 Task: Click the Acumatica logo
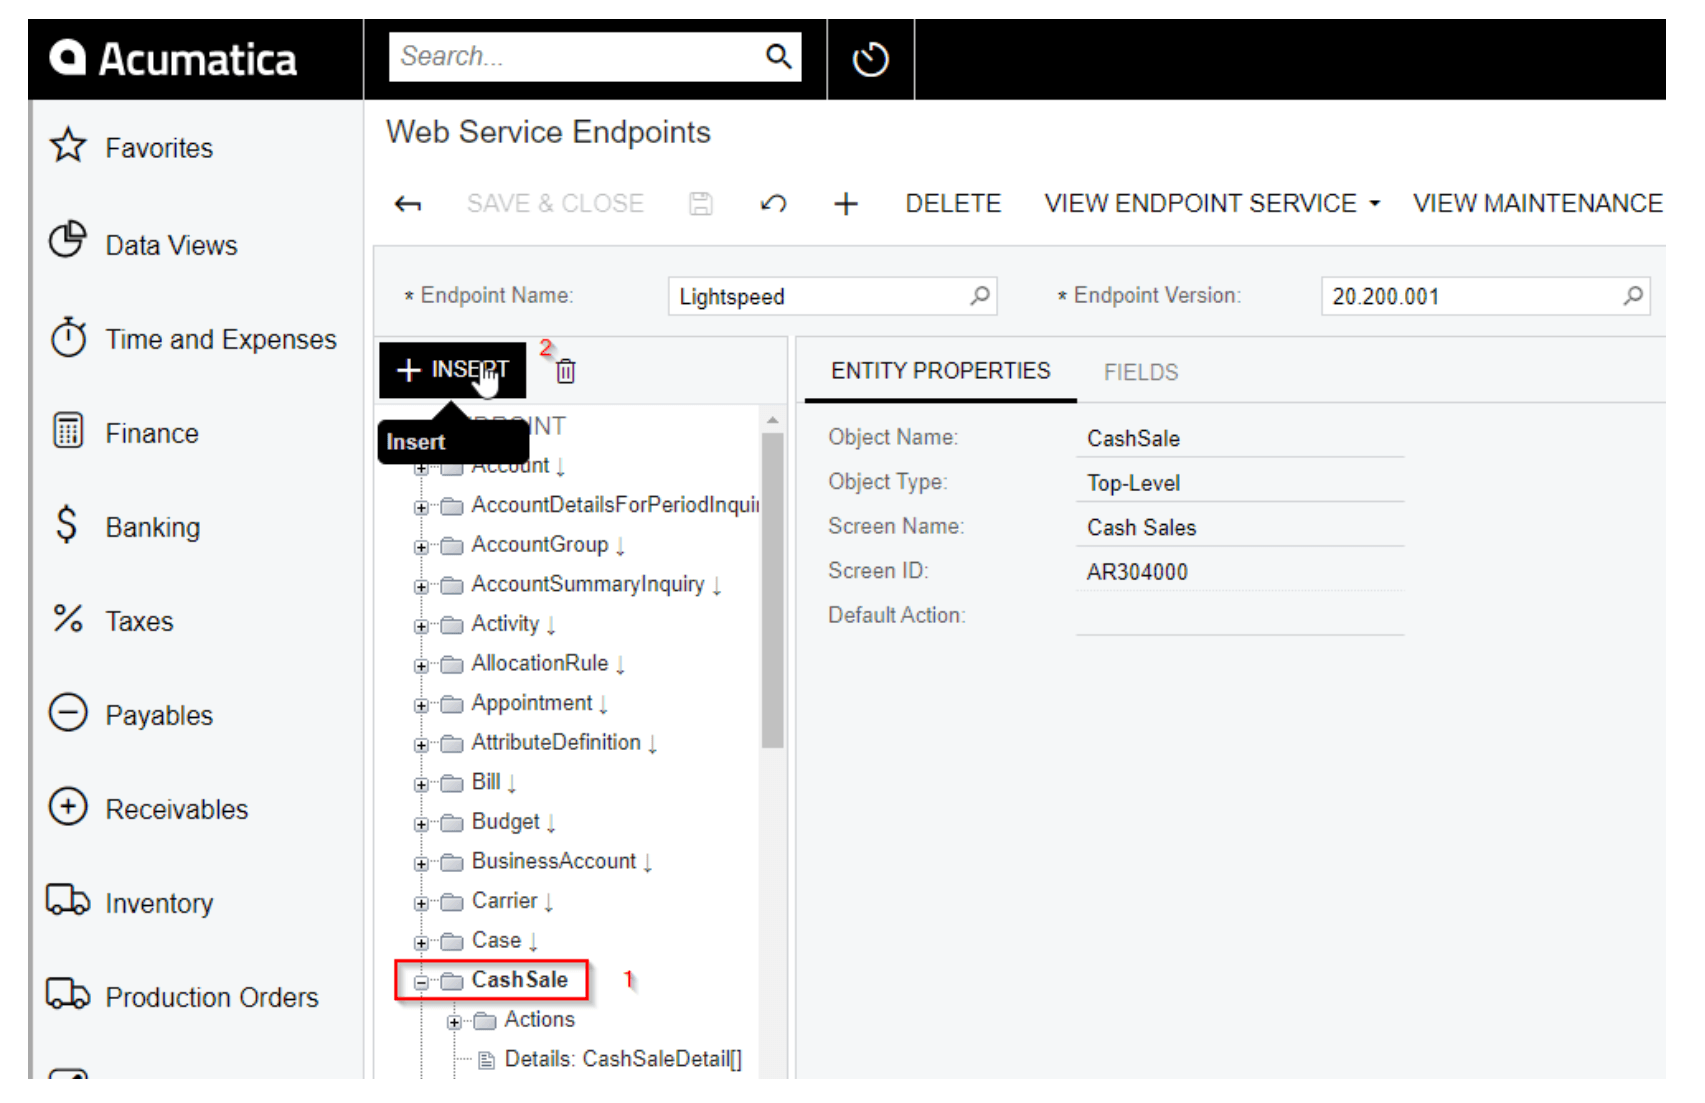[173, 59]
